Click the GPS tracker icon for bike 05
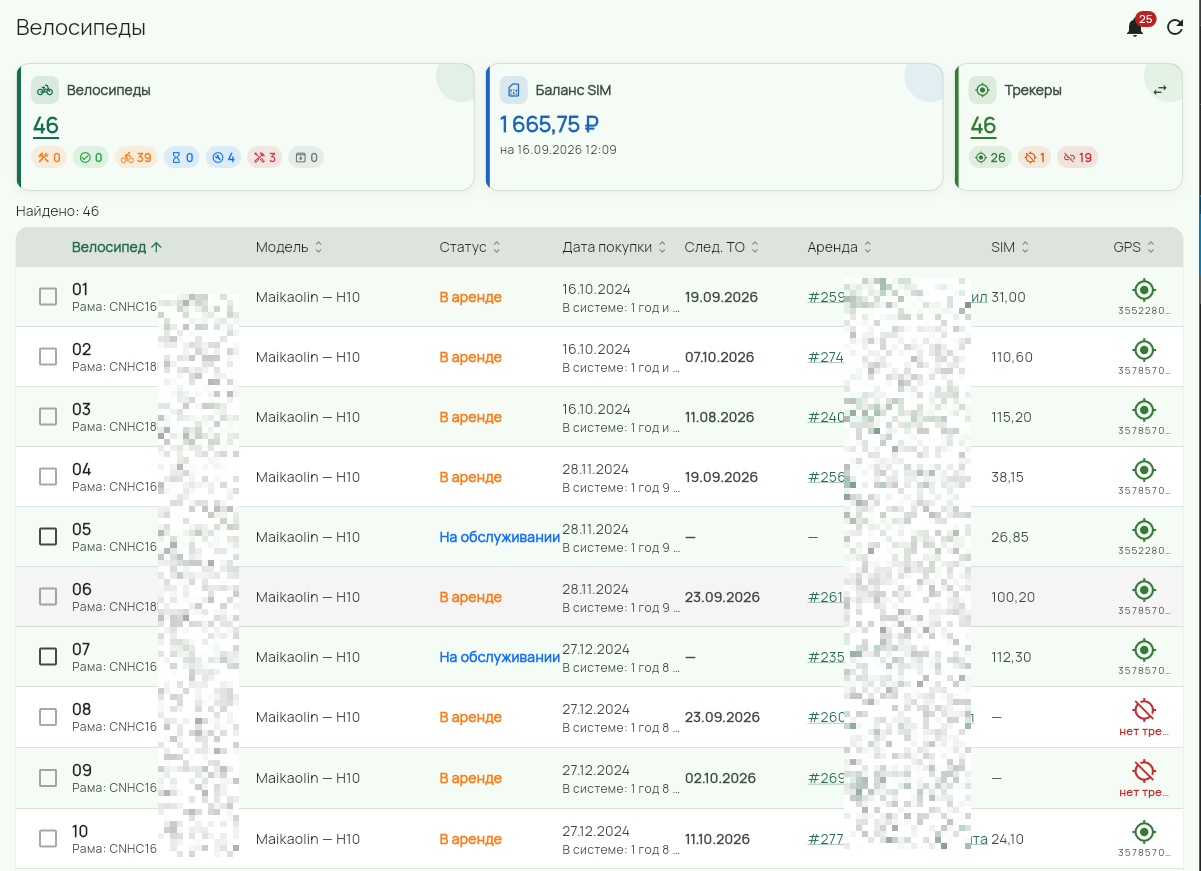Image resolution: width=1201 pixels, height=871 pixels. point(1144,530)
